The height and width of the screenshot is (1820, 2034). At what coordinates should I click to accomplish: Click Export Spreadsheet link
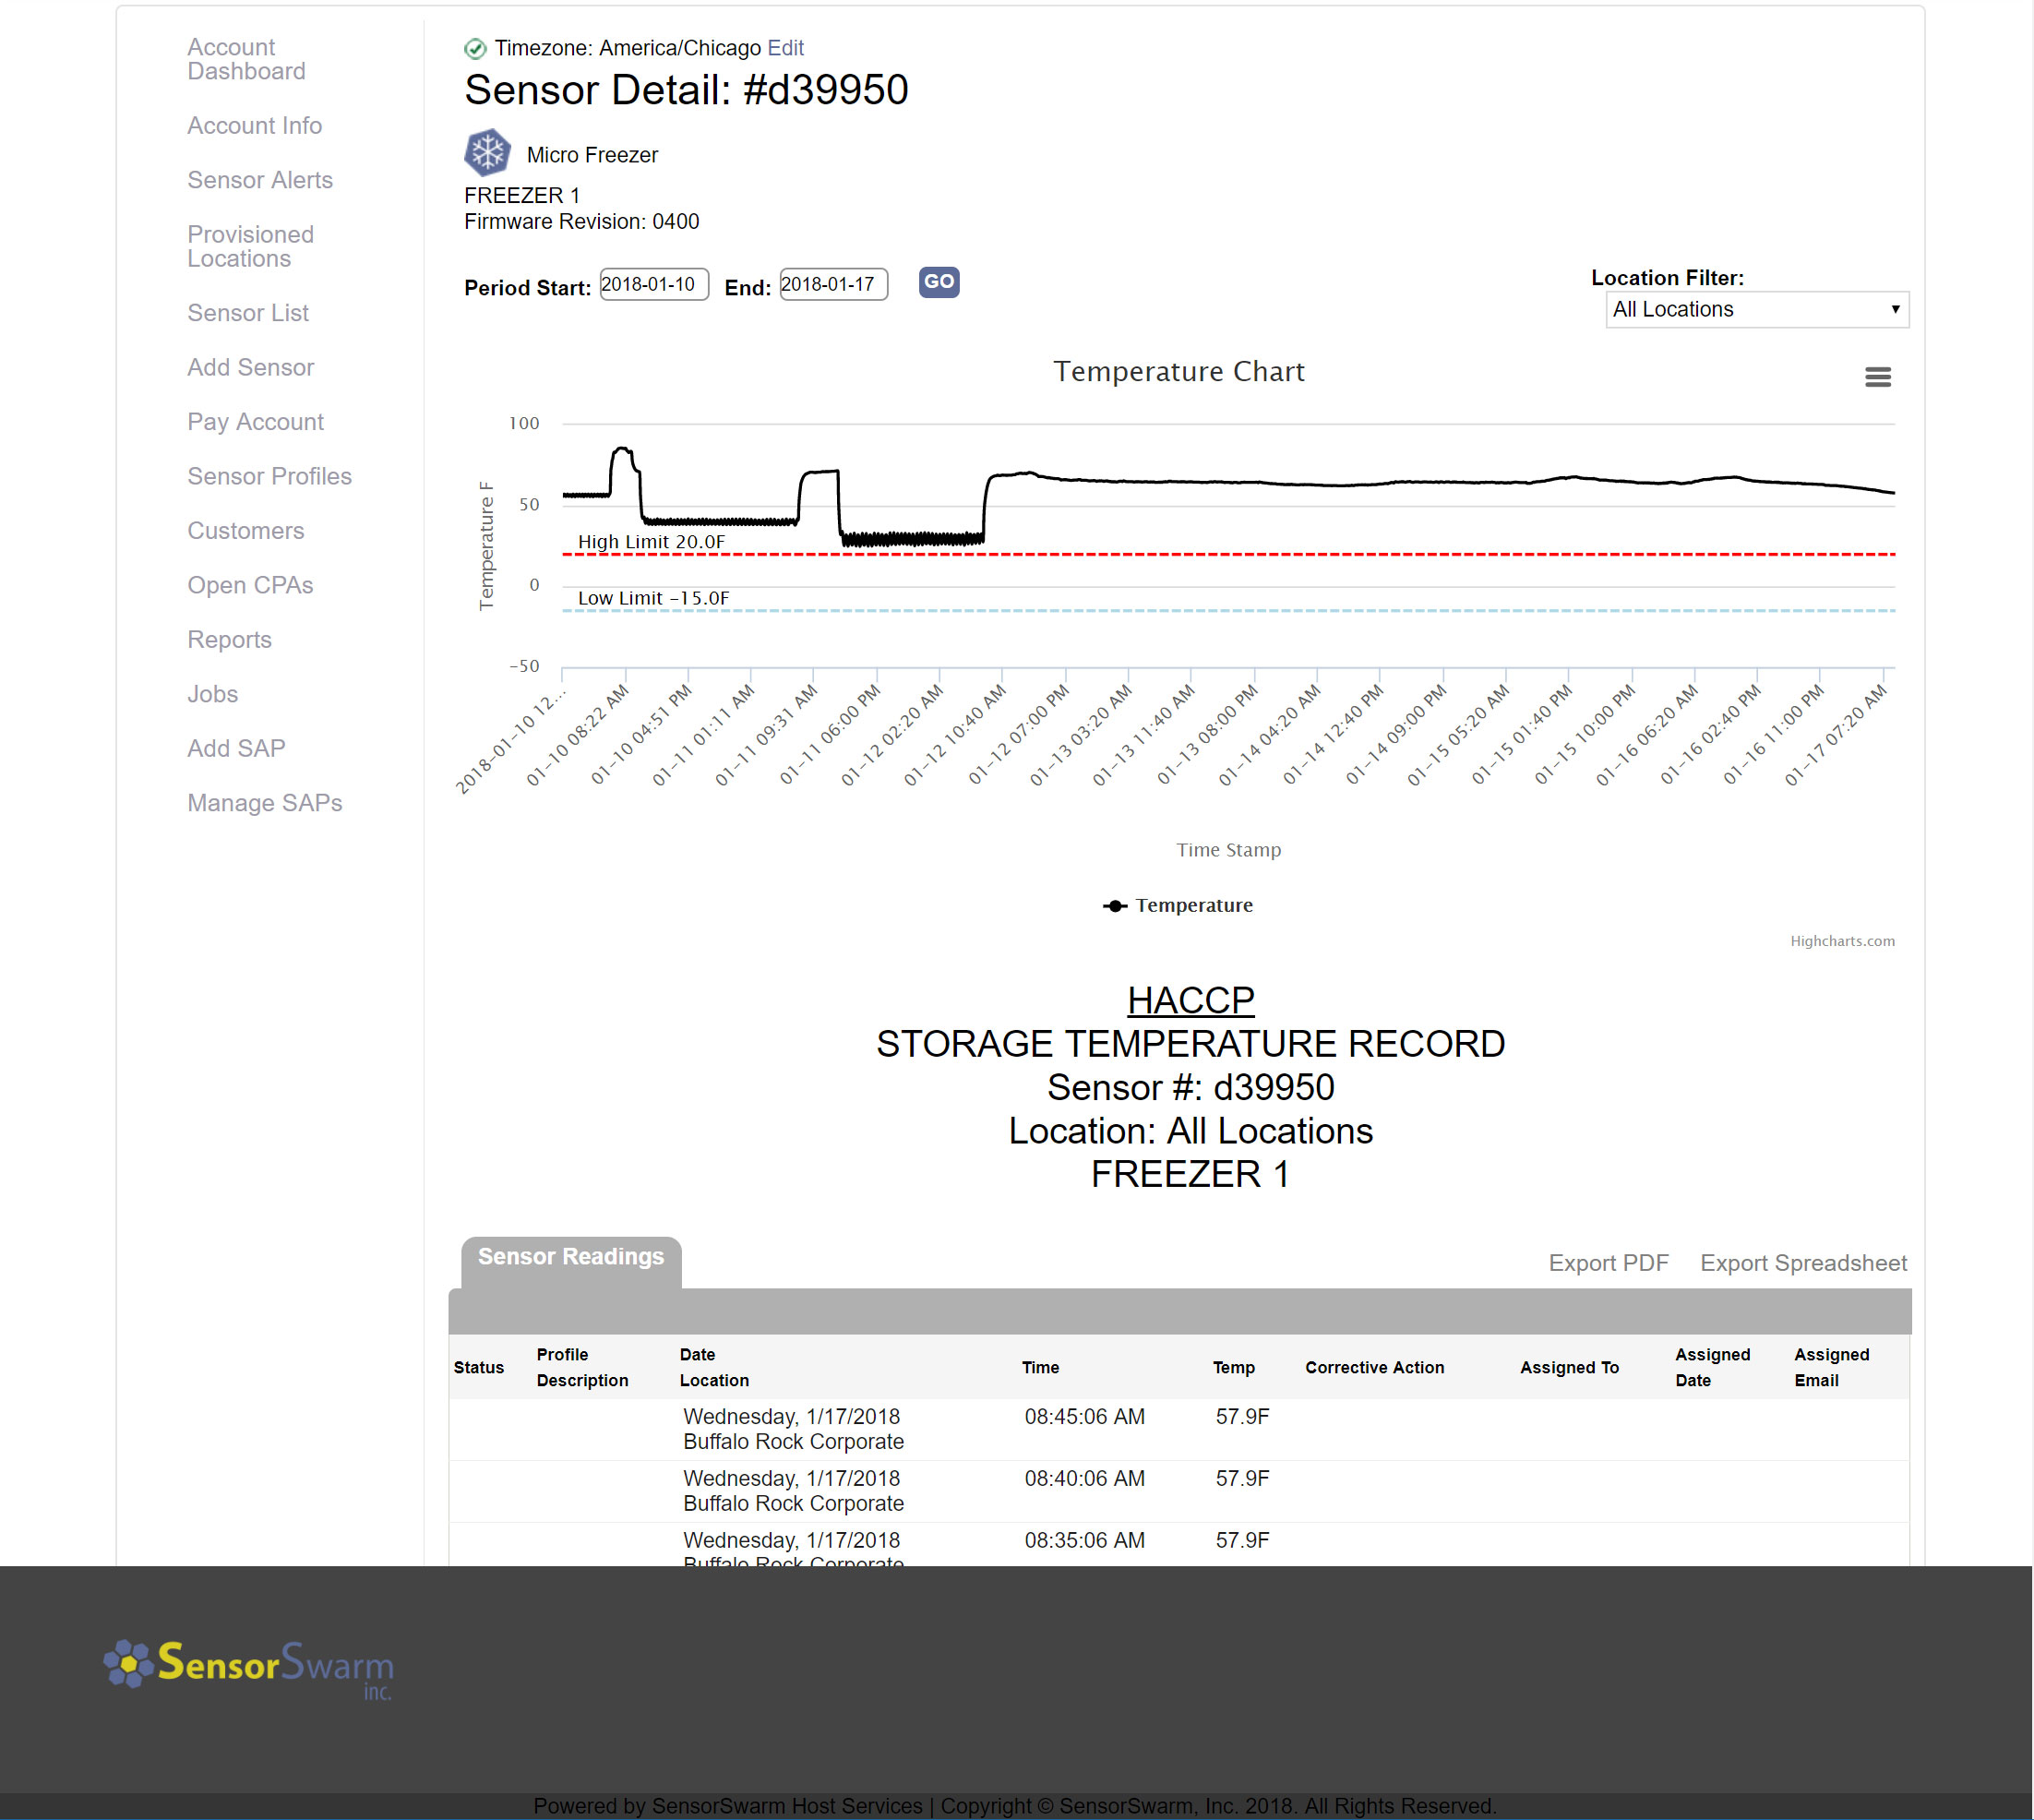tap(1803, 1263)
